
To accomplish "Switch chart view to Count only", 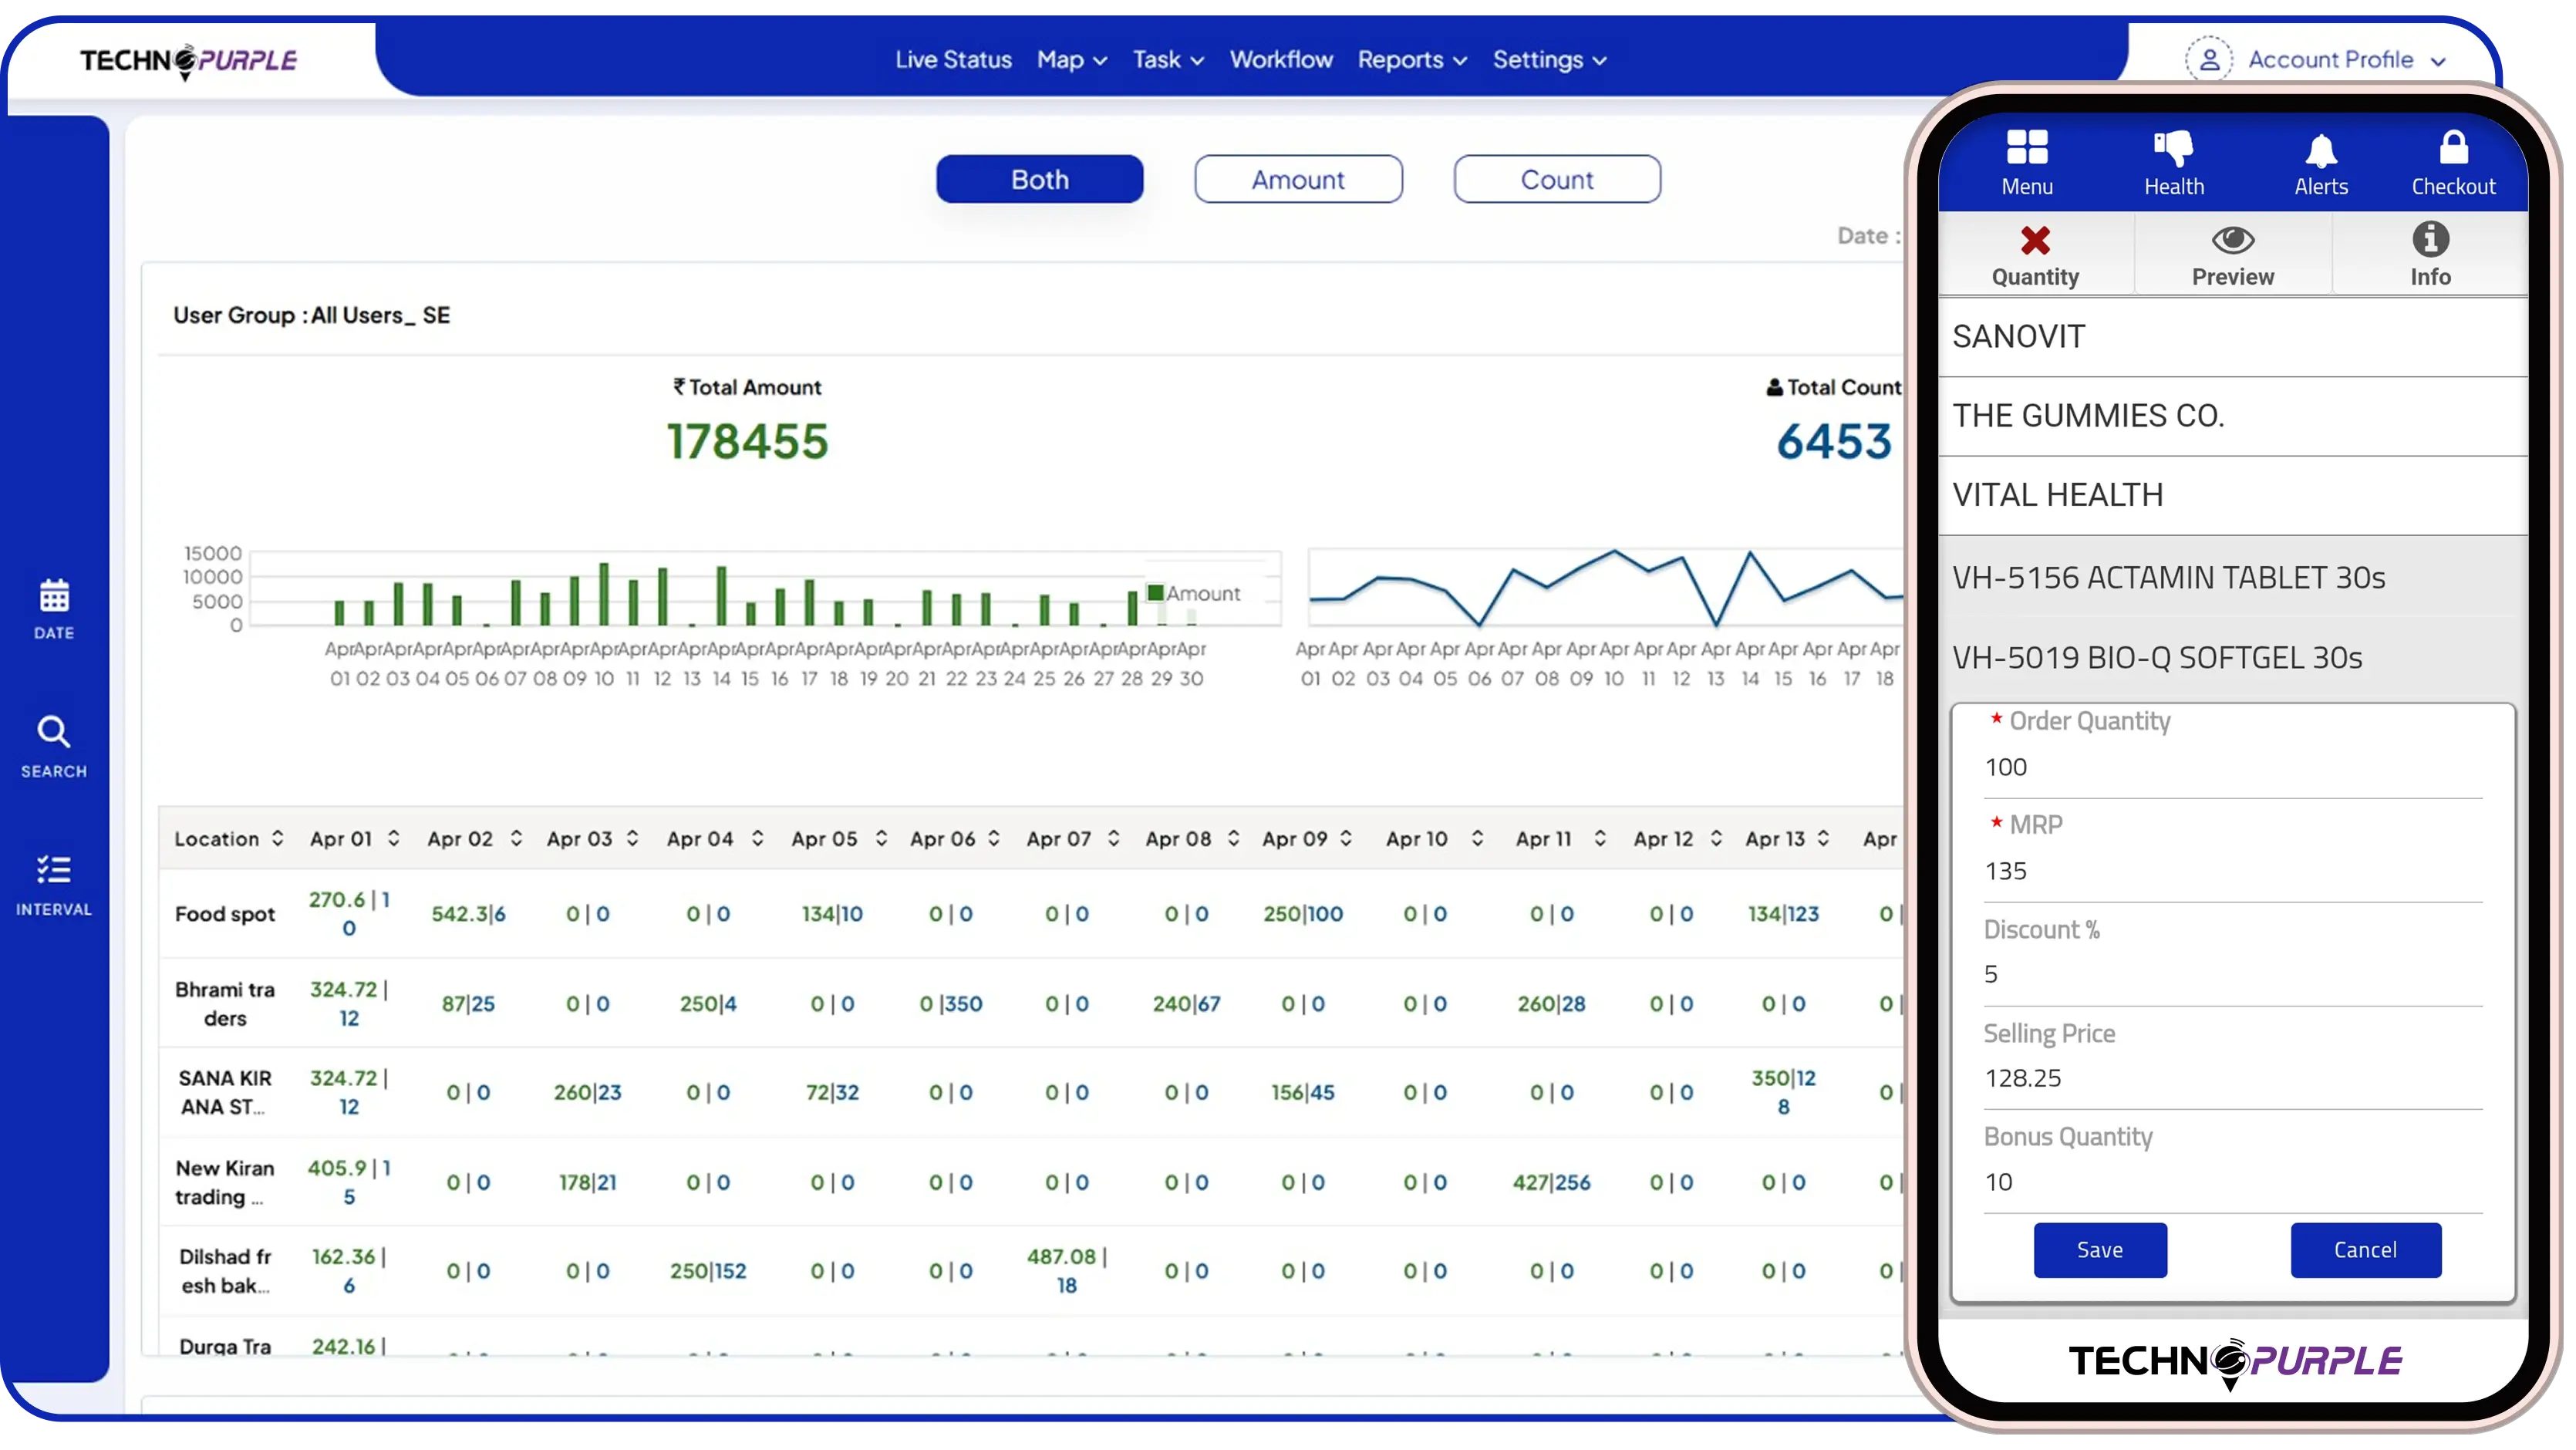I will point(1556,179).
